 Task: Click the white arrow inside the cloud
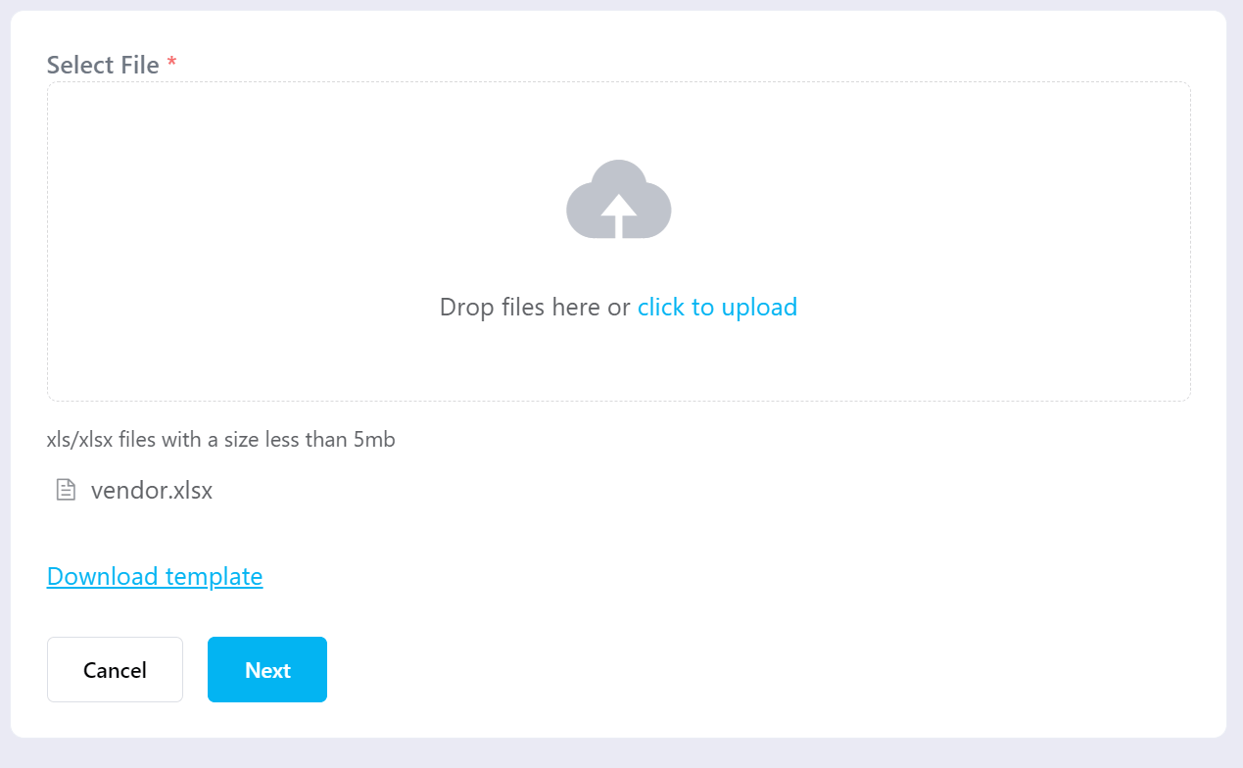pyautogui.click(x=619, y=215)
